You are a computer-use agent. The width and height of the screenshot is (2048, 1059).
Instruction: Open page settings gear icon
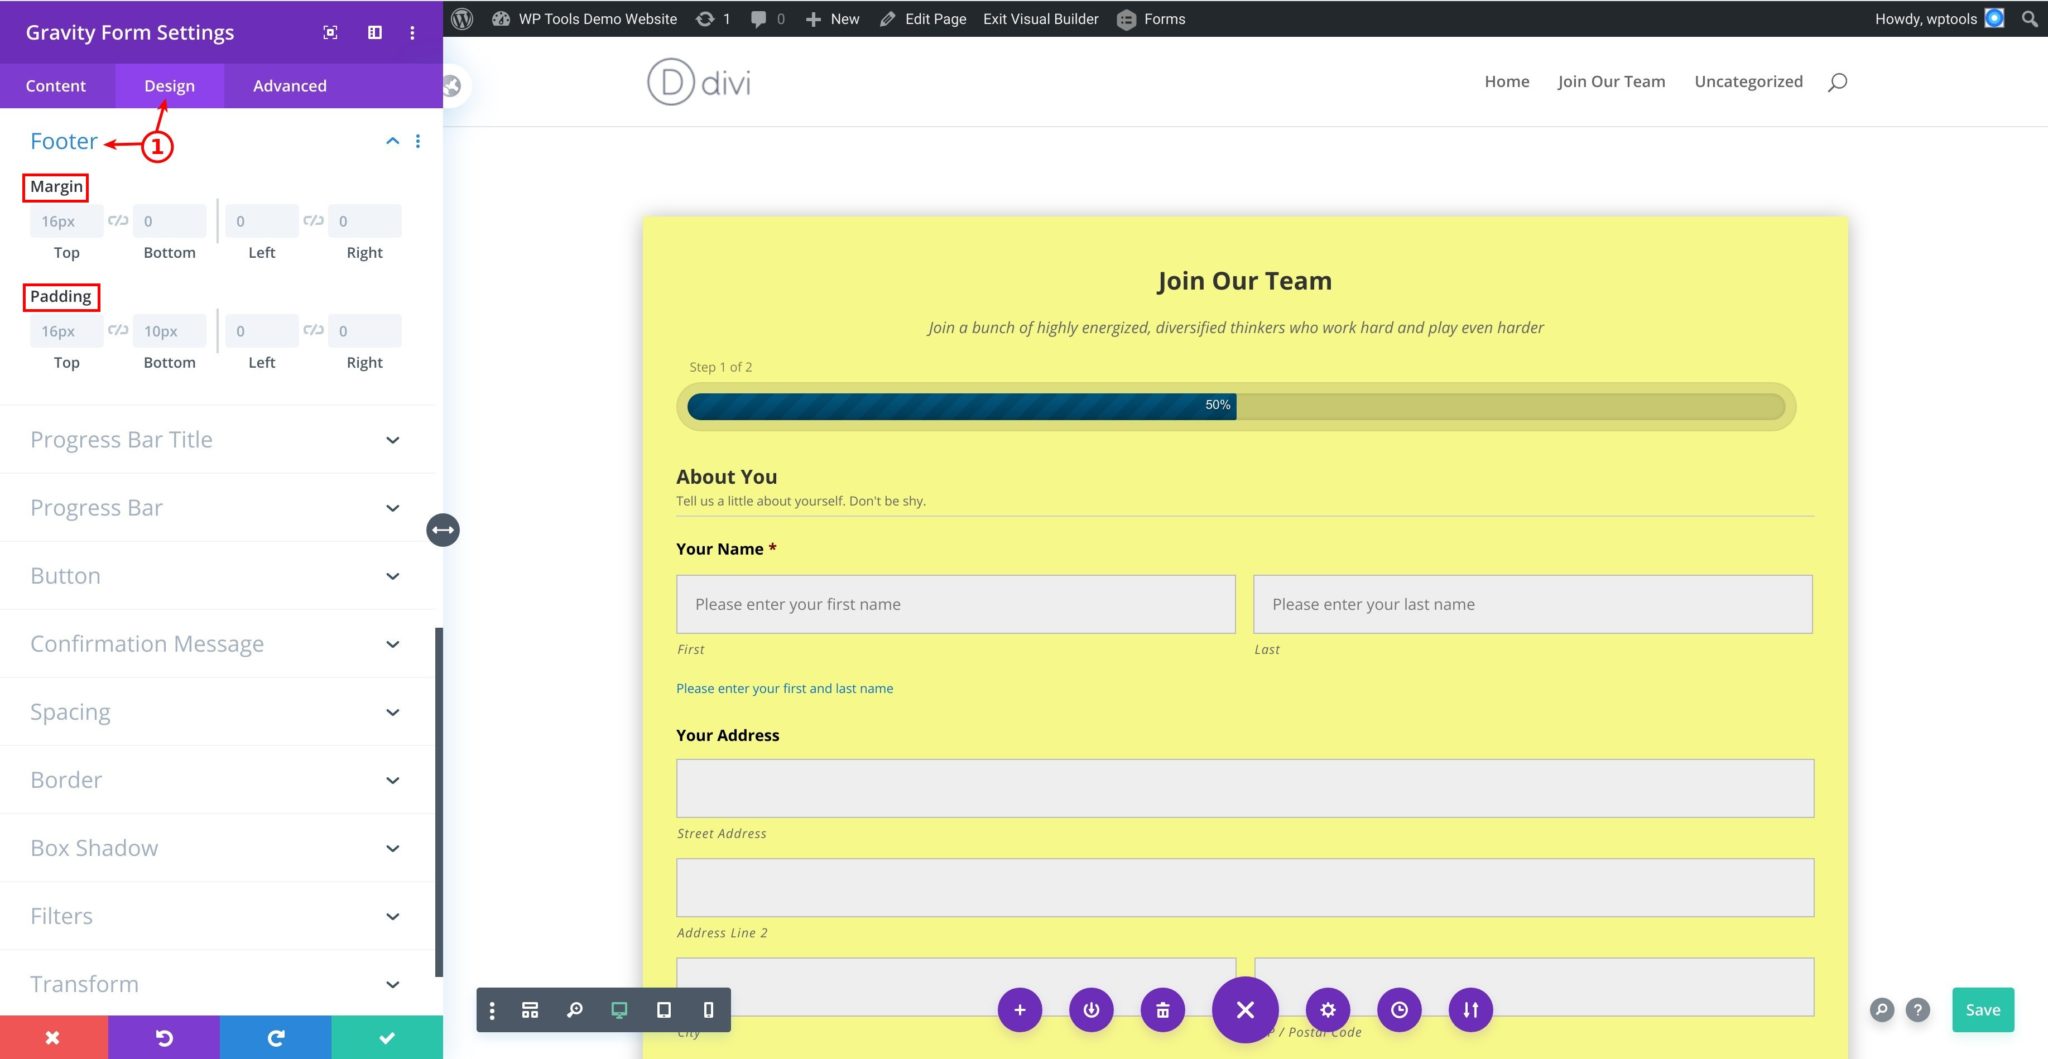pyautogui.click(x=1328, y=1010)
